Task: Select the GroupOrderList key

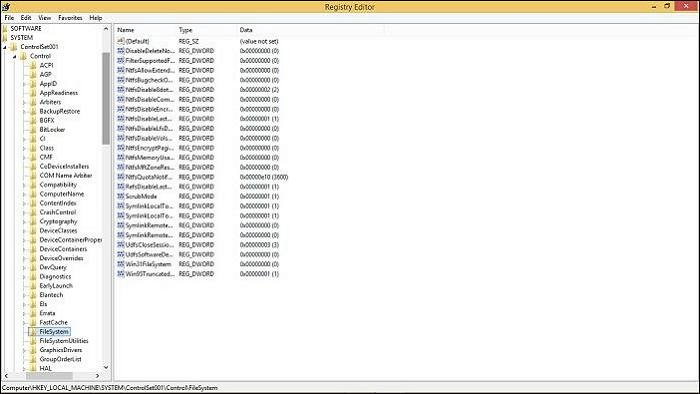Action: click(60, 359)
